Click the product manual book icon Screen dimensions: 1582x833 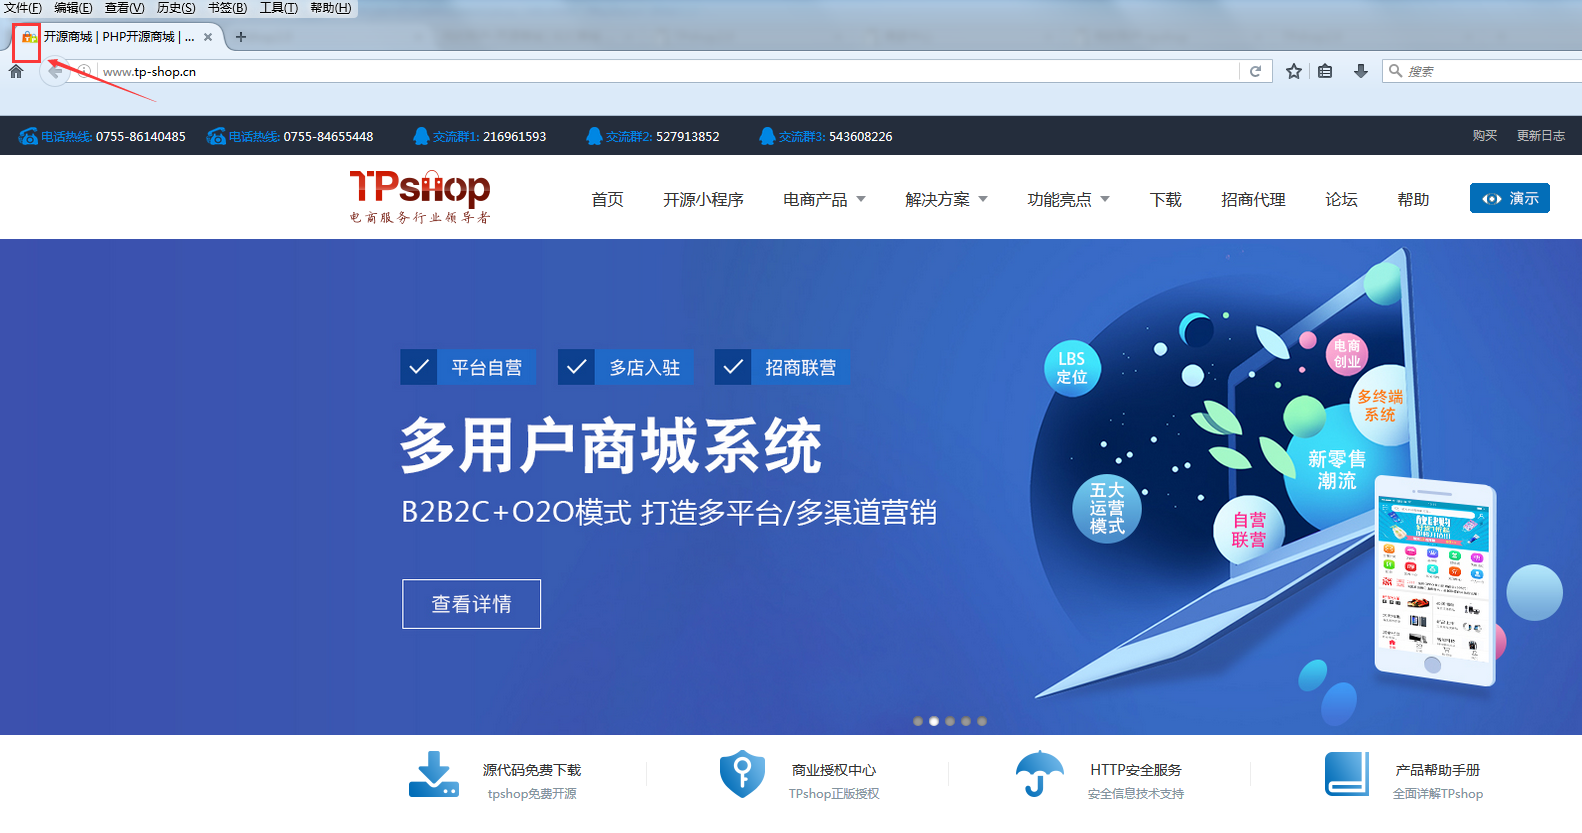pyautogui.click(x=1346, y=774)
